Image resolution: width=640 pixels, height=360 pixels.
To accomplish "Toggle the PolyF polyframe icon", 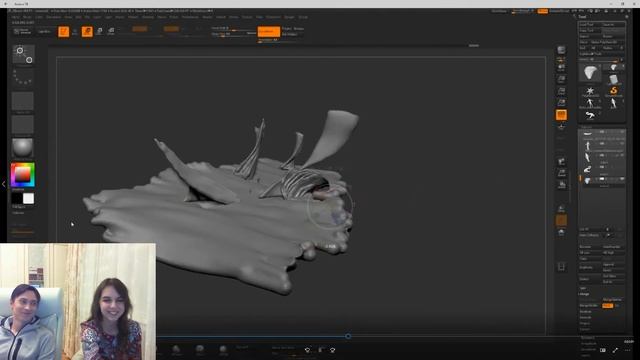I will point(562,267).
